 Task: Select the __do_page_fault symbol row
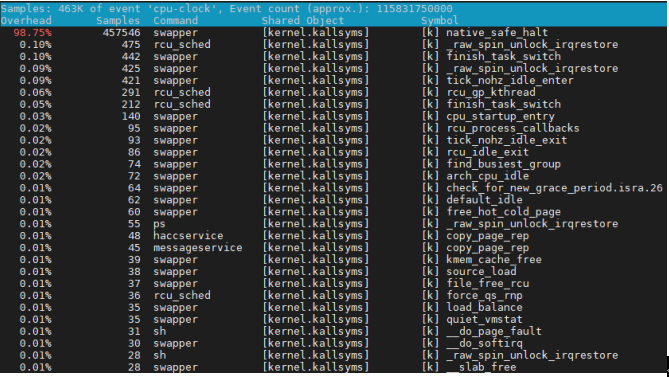click(334, 331)
